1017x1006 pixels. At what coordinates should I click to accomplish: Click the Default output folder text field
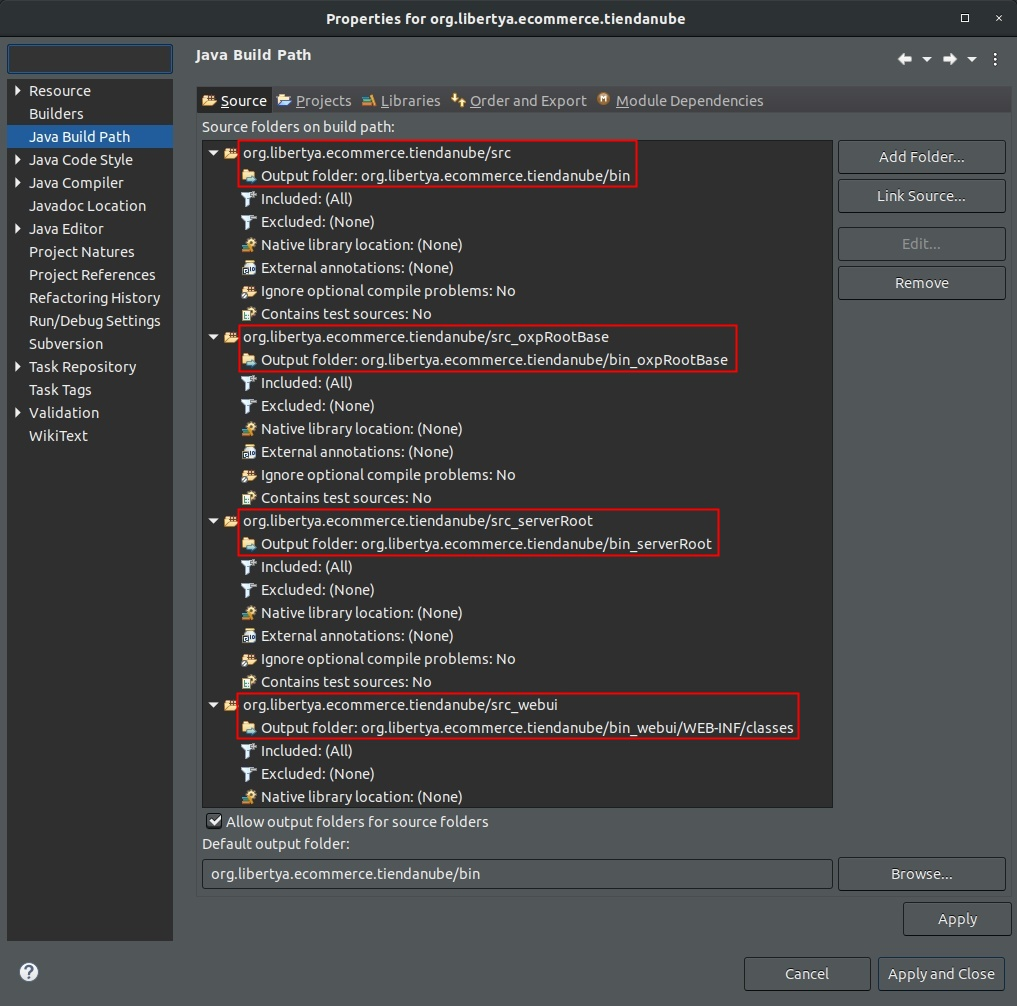click(517, 874)
